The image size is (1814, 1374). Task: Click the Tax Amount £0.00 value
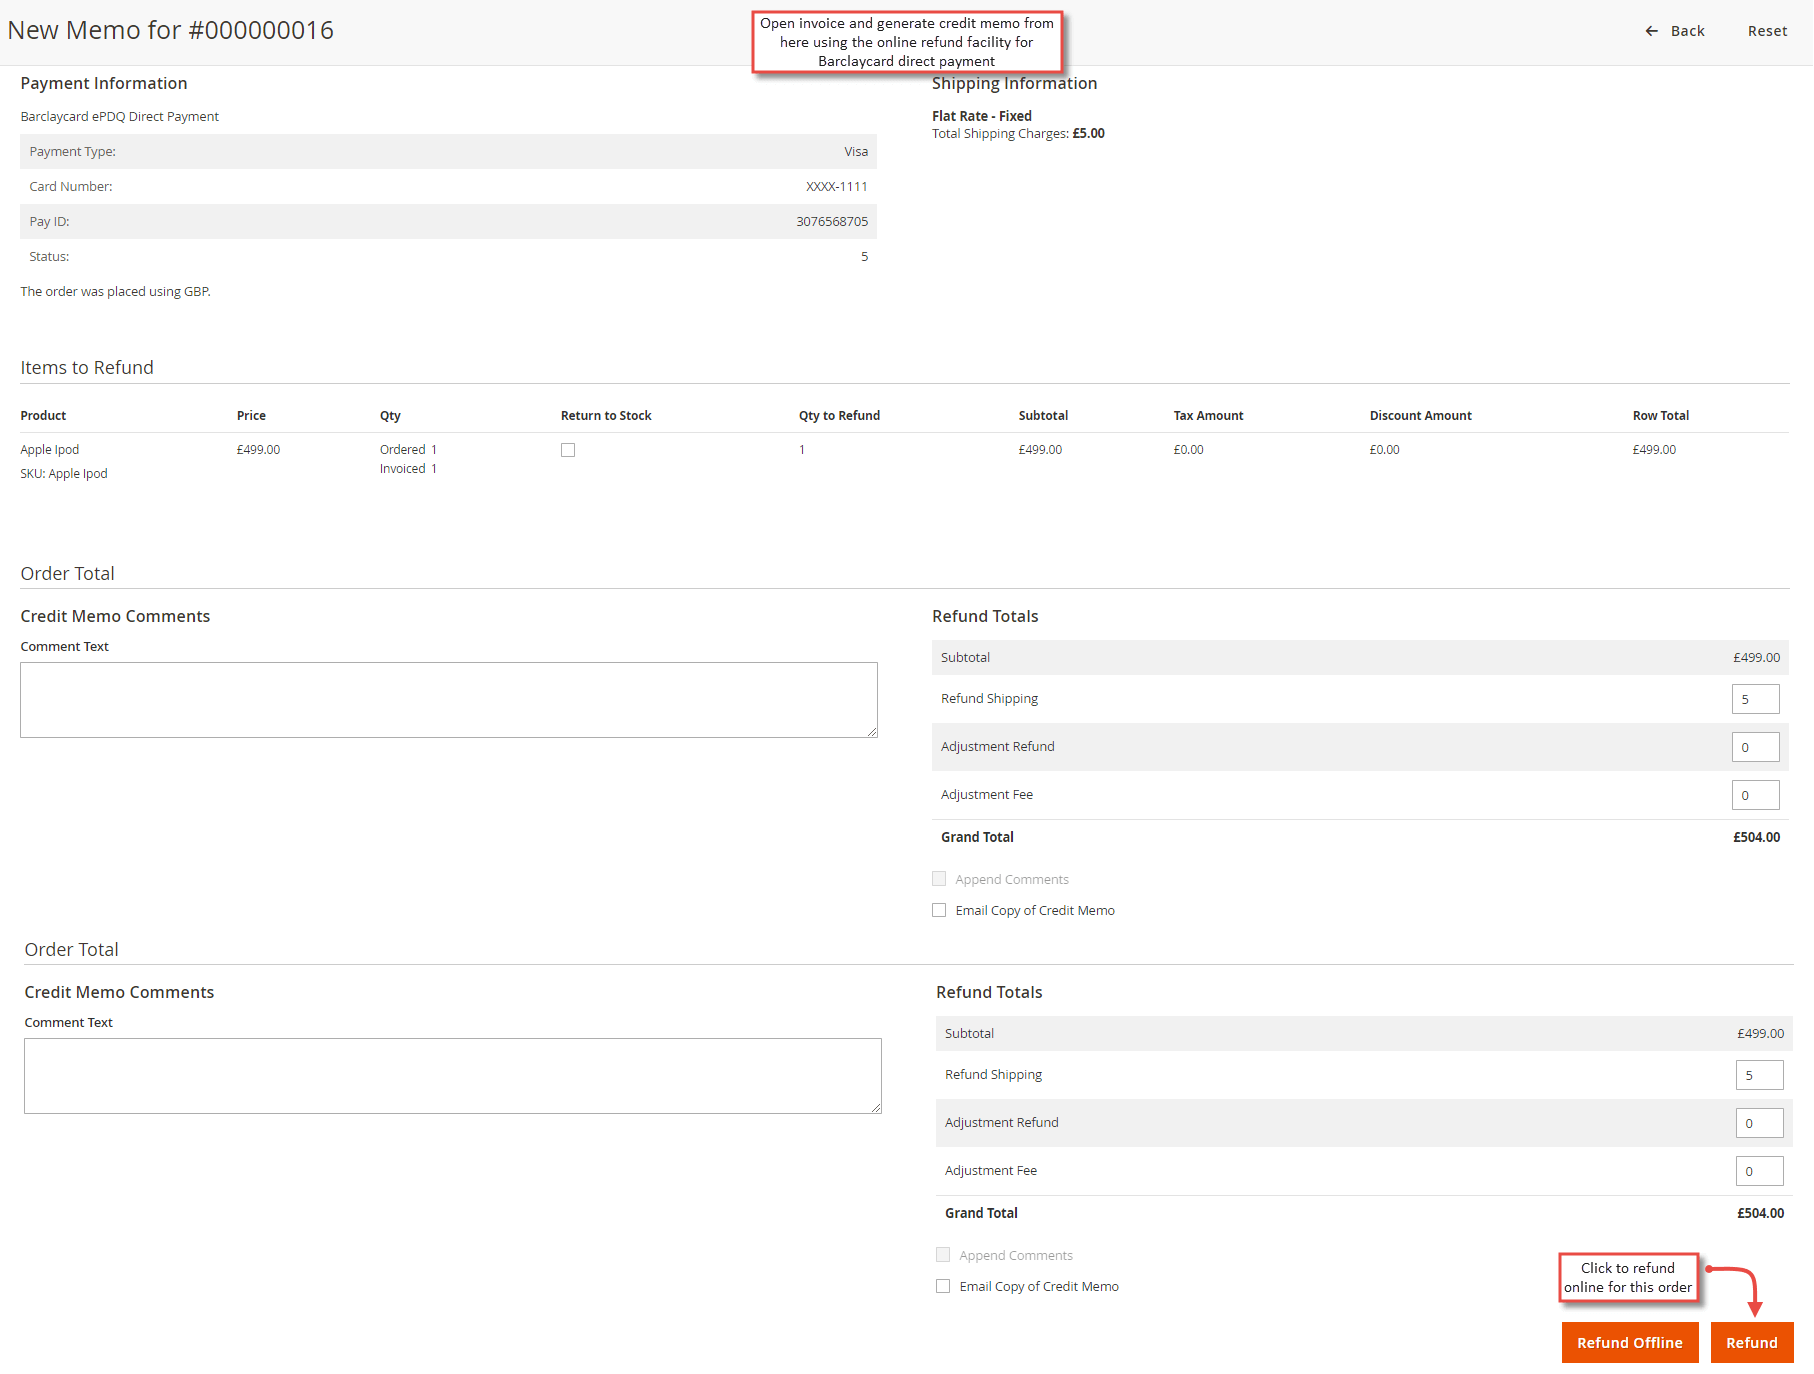pyautogui.click(x=1188, y=450)
